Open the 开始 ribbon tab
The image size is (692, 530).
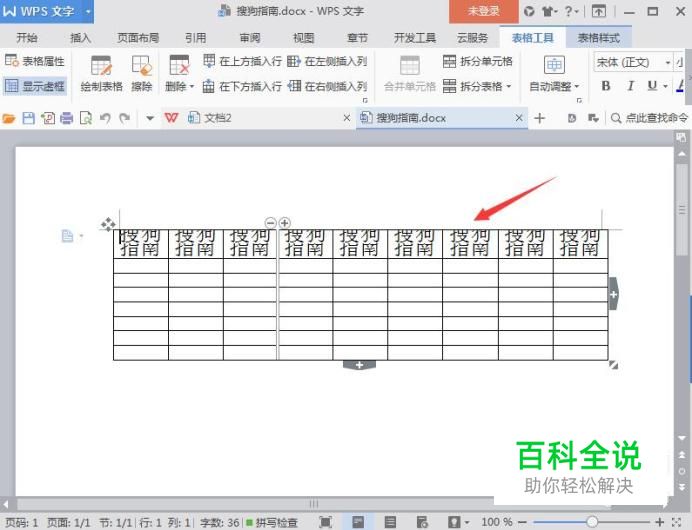click(26, 38)
